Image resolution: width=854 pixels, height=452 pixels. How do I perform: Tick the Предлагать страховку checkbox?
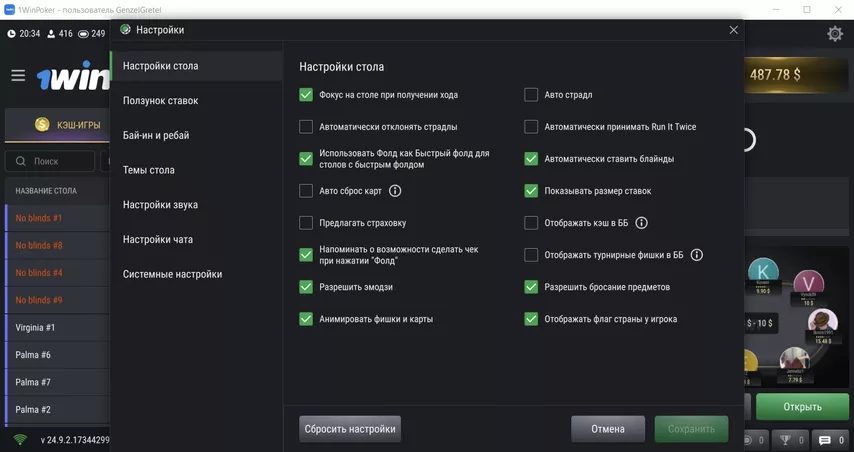coord(306,223)
